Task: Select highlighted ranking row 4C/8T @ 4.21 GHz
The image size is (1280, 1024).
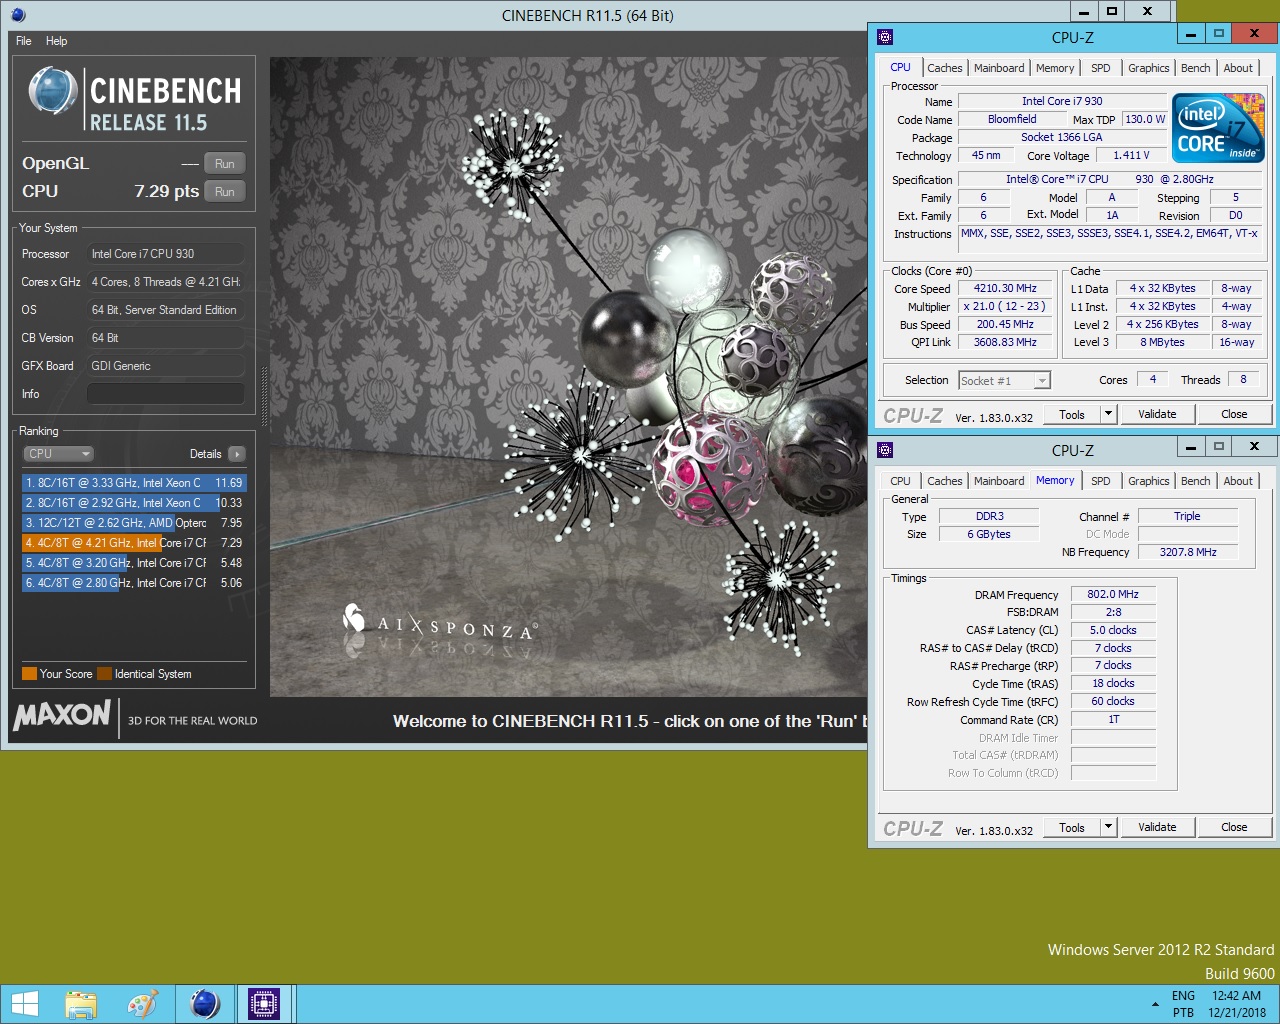Action: pyautogui.click(x=133, y=543)
